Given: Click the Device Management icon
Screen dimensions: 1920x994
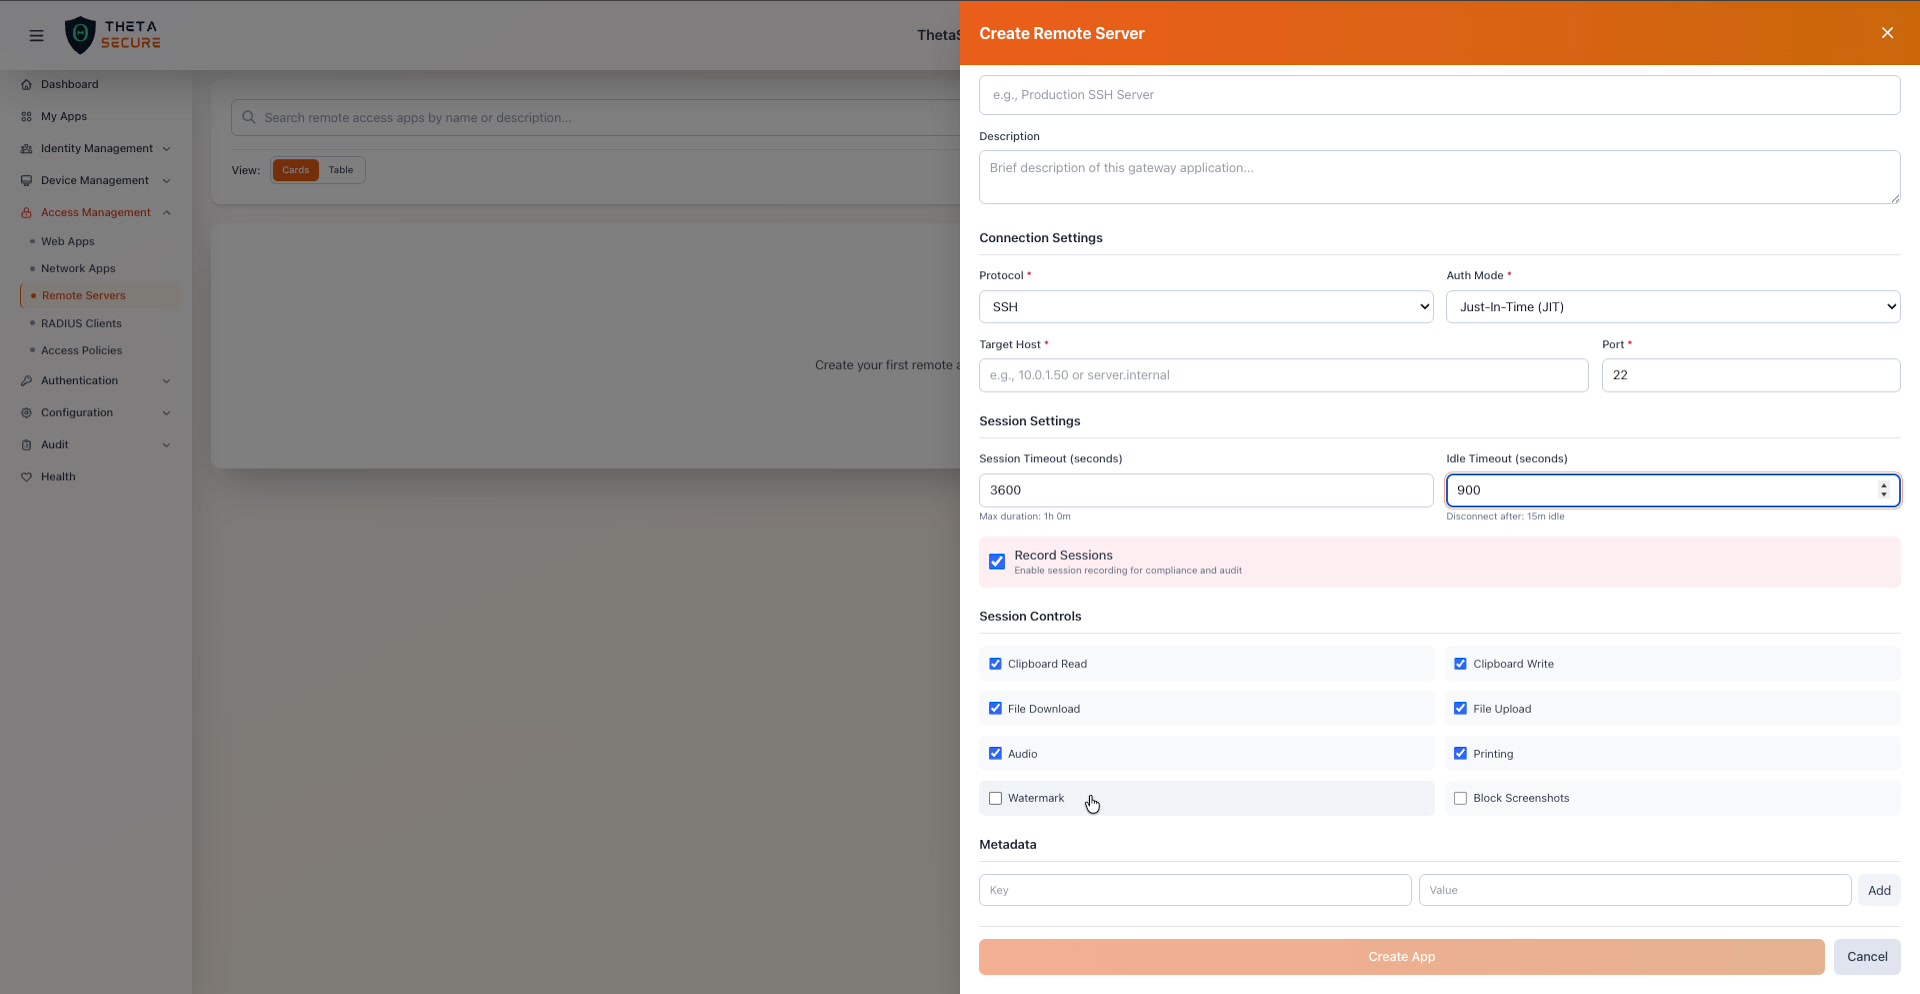Looking at the screenshot, I should tap(27, 180).
